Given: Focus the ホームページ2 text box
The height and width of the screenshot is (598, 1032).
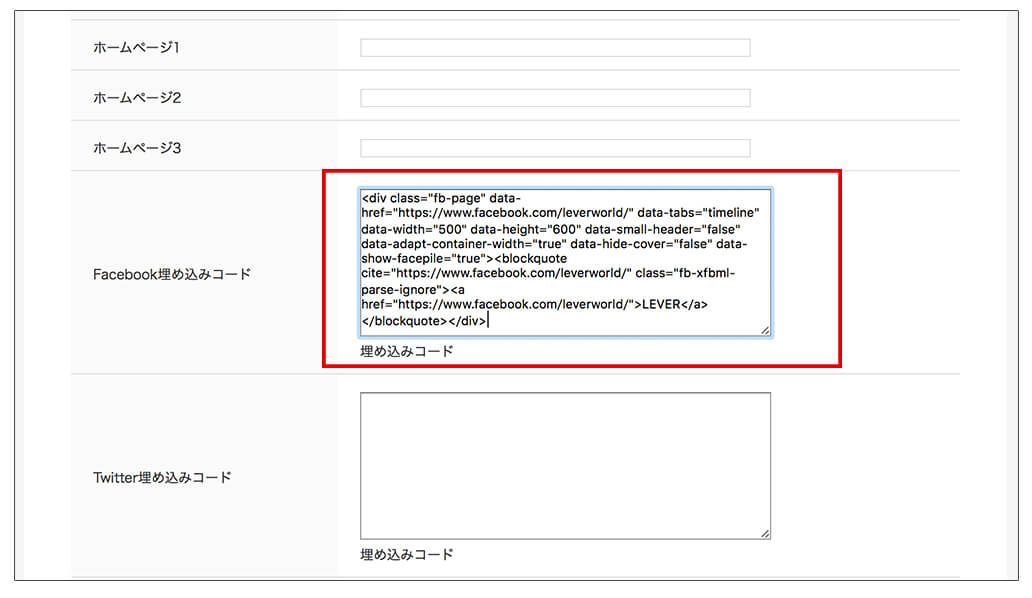Looking at the screenshot, I should coord(554,98).
